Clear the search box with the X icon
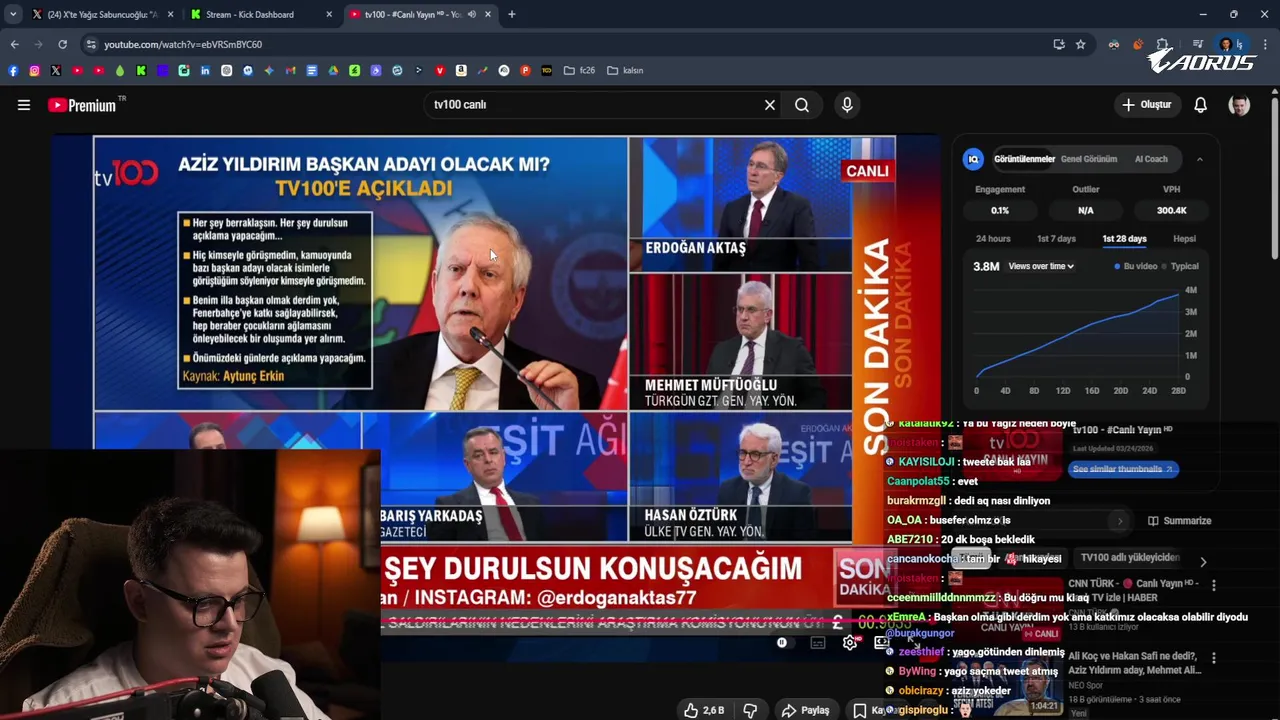The width and height of the screenshot is (1280, 720). coord(770,104)
